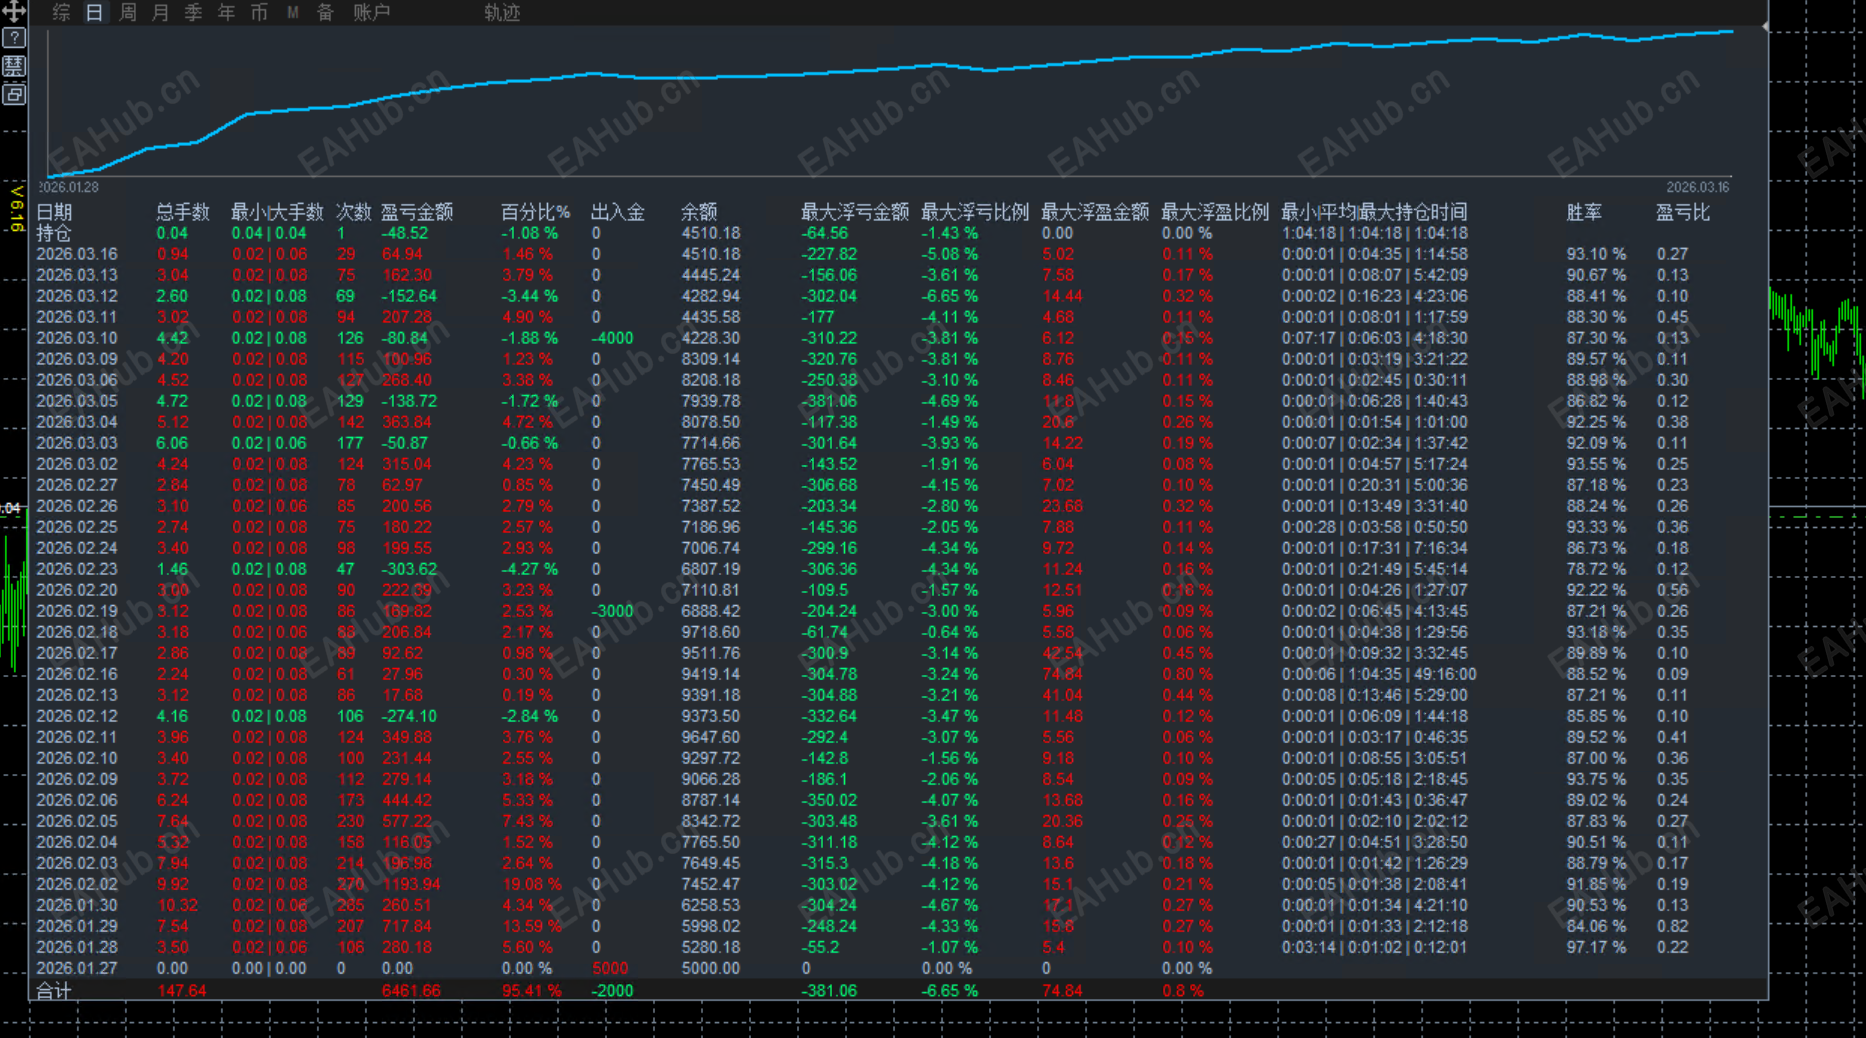
Task: Switch to the 综 summary tab
Action: [62, 12]
